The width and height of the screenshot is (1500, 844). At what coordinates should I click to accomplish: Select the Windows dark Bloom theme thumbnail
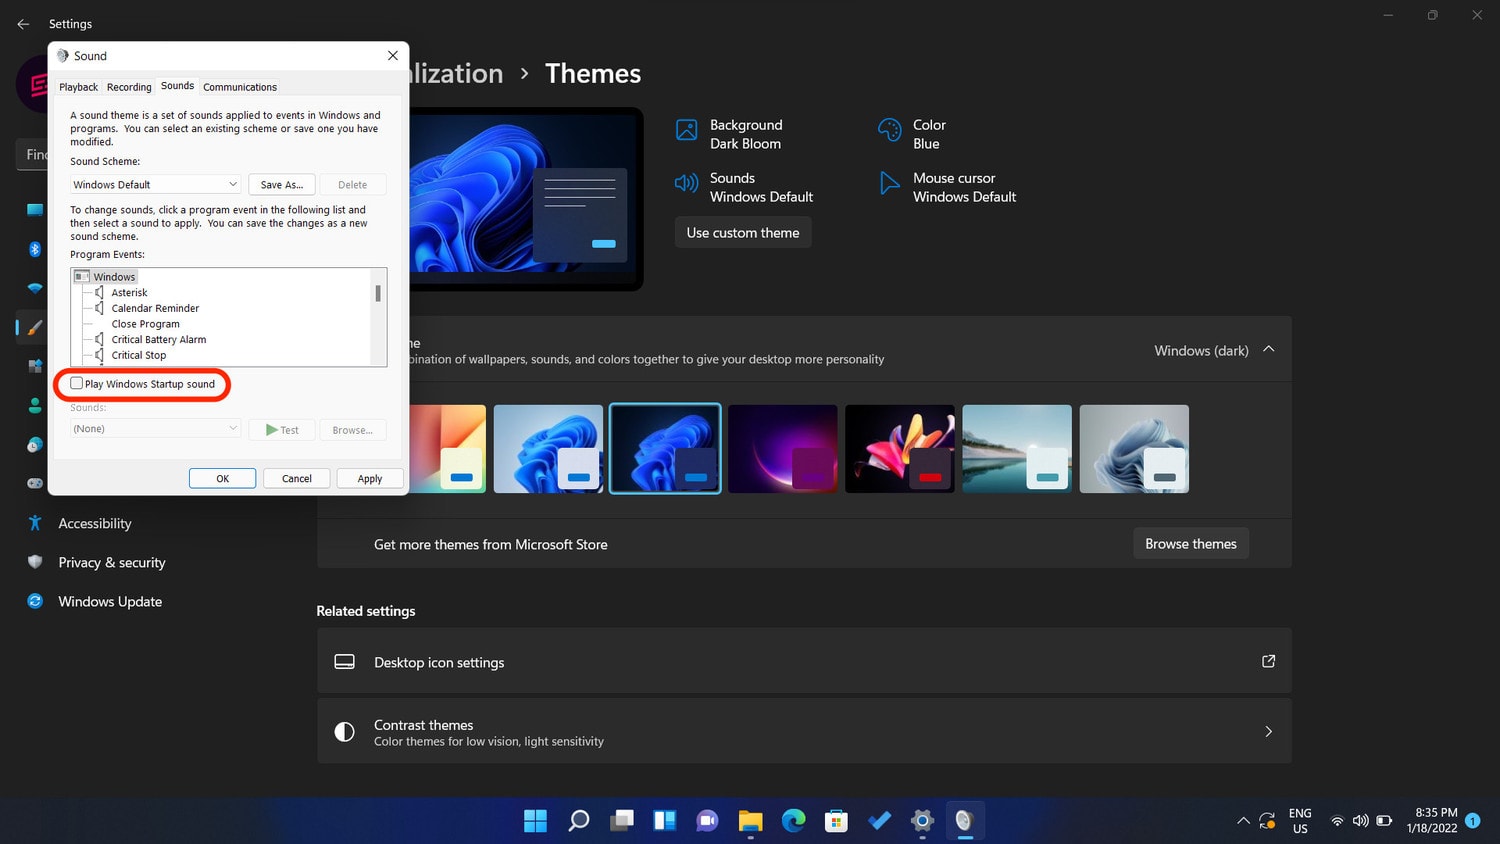[665, 449]
